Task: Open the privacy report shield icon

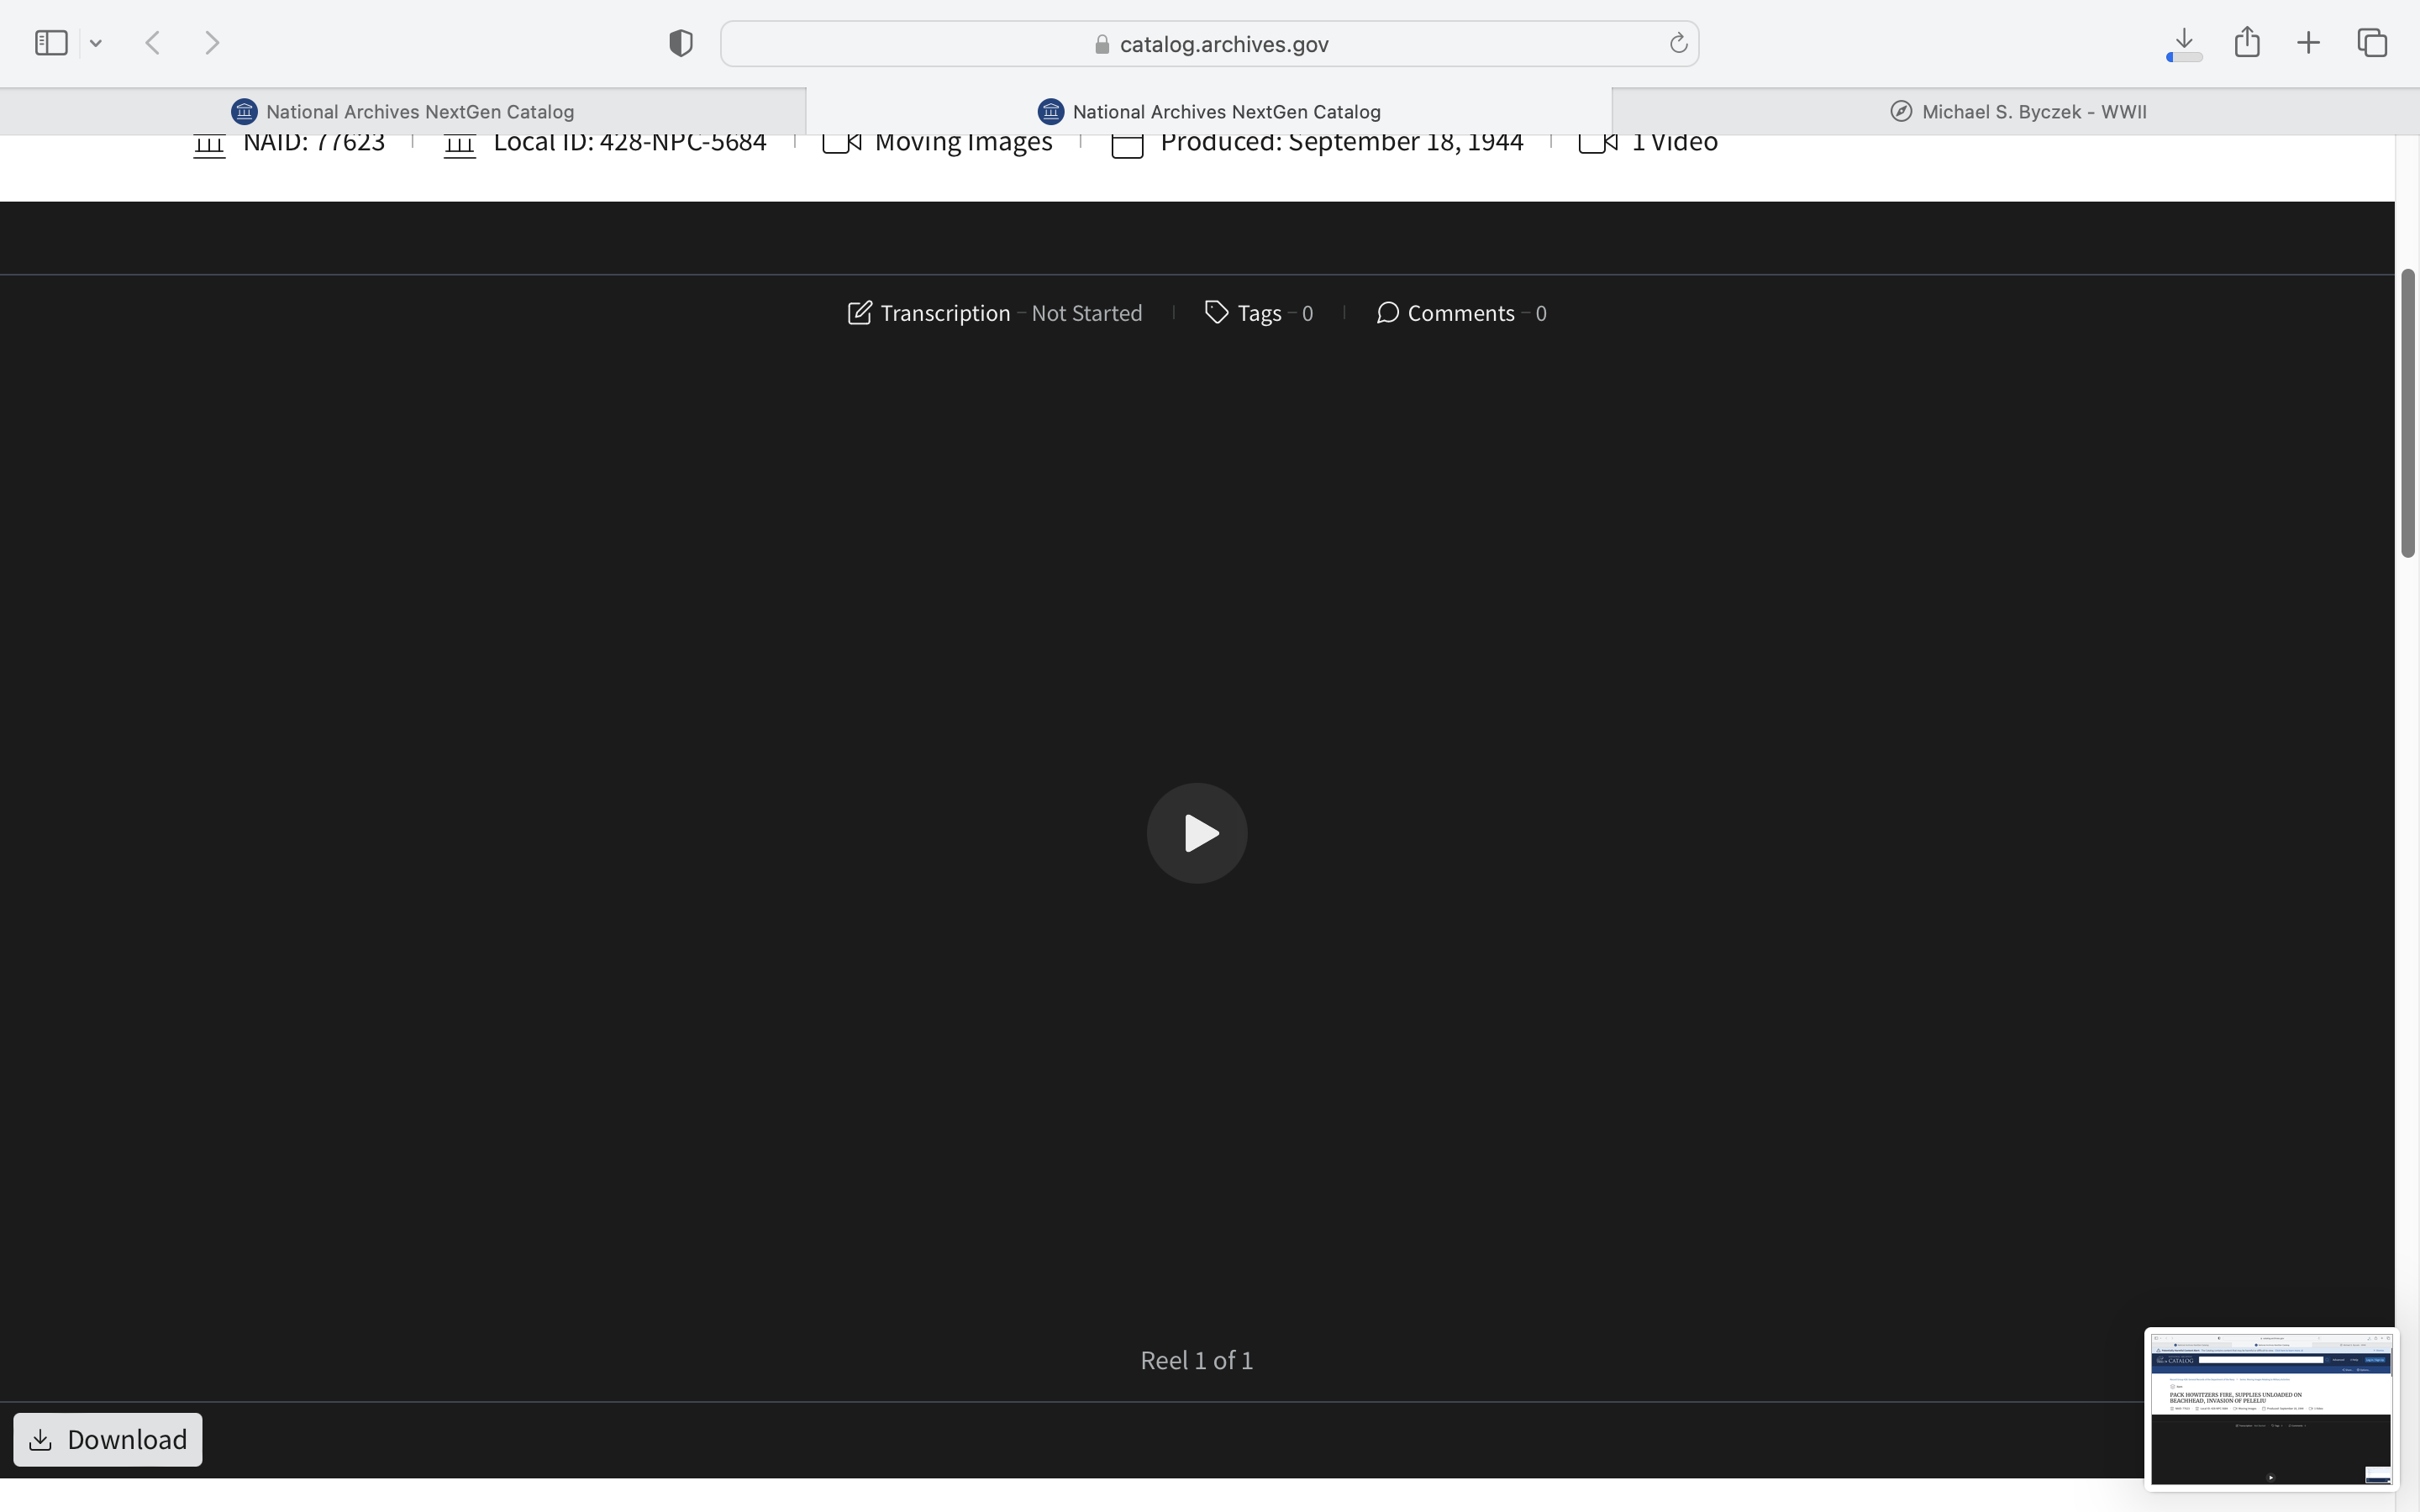Action: coord(681,43)
